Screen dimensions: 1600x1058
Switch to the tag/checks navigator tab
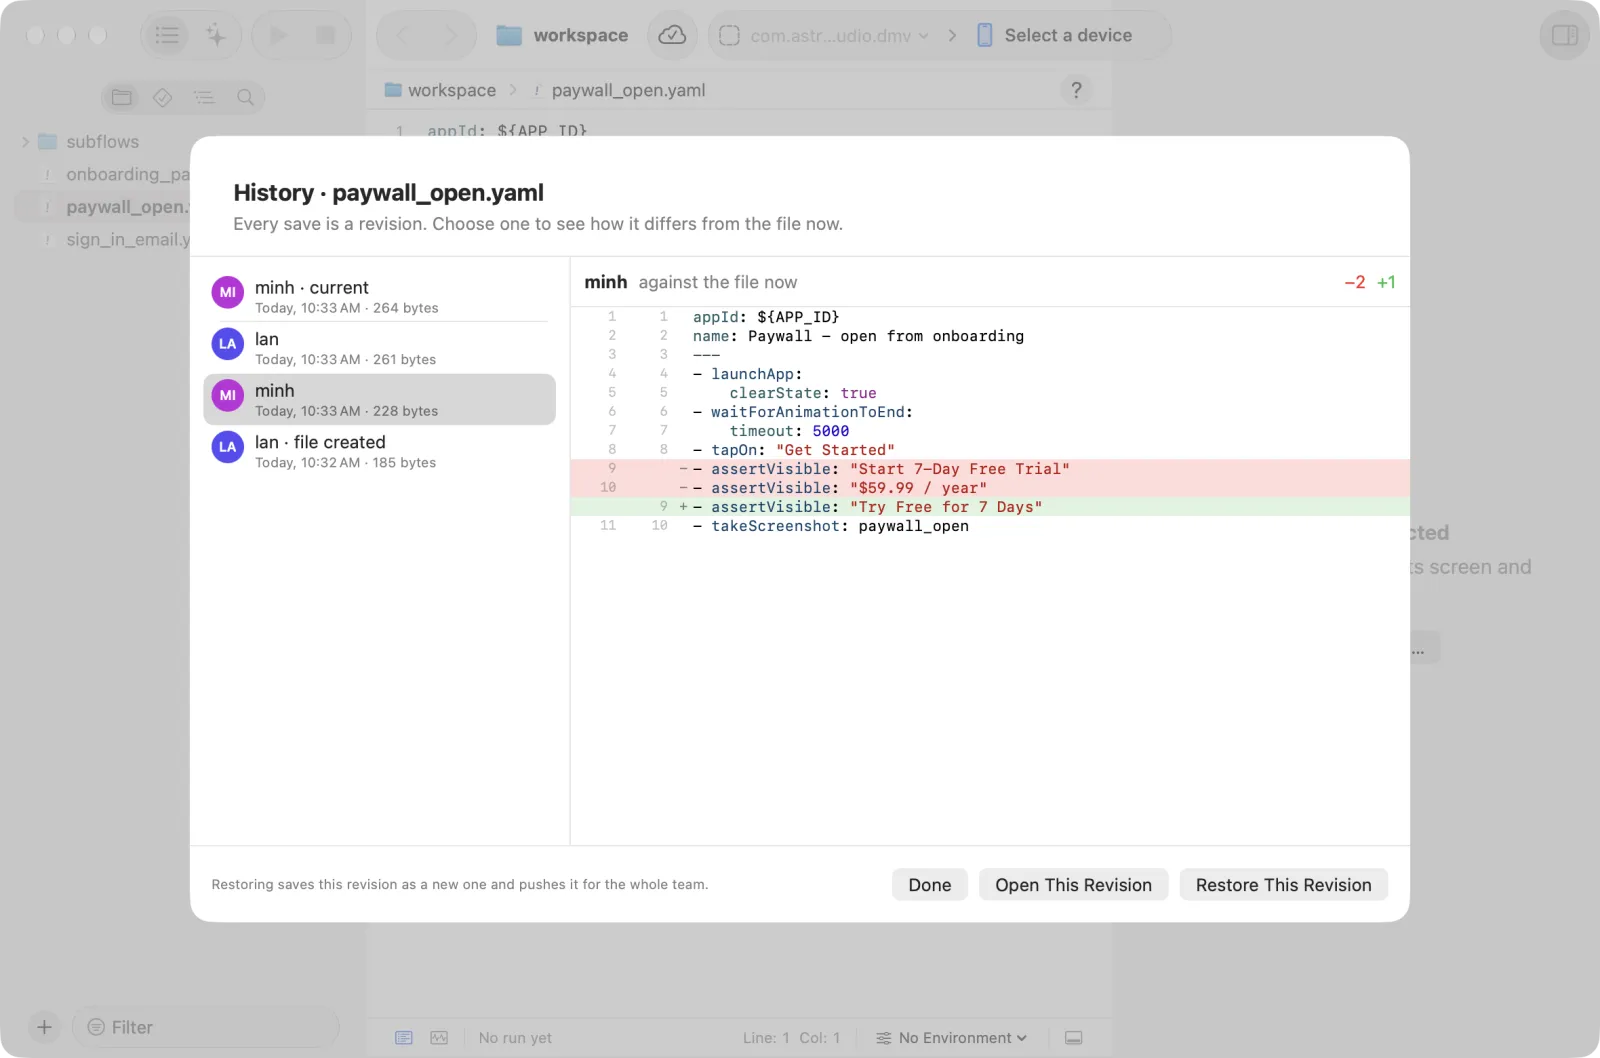coord(163,97)
